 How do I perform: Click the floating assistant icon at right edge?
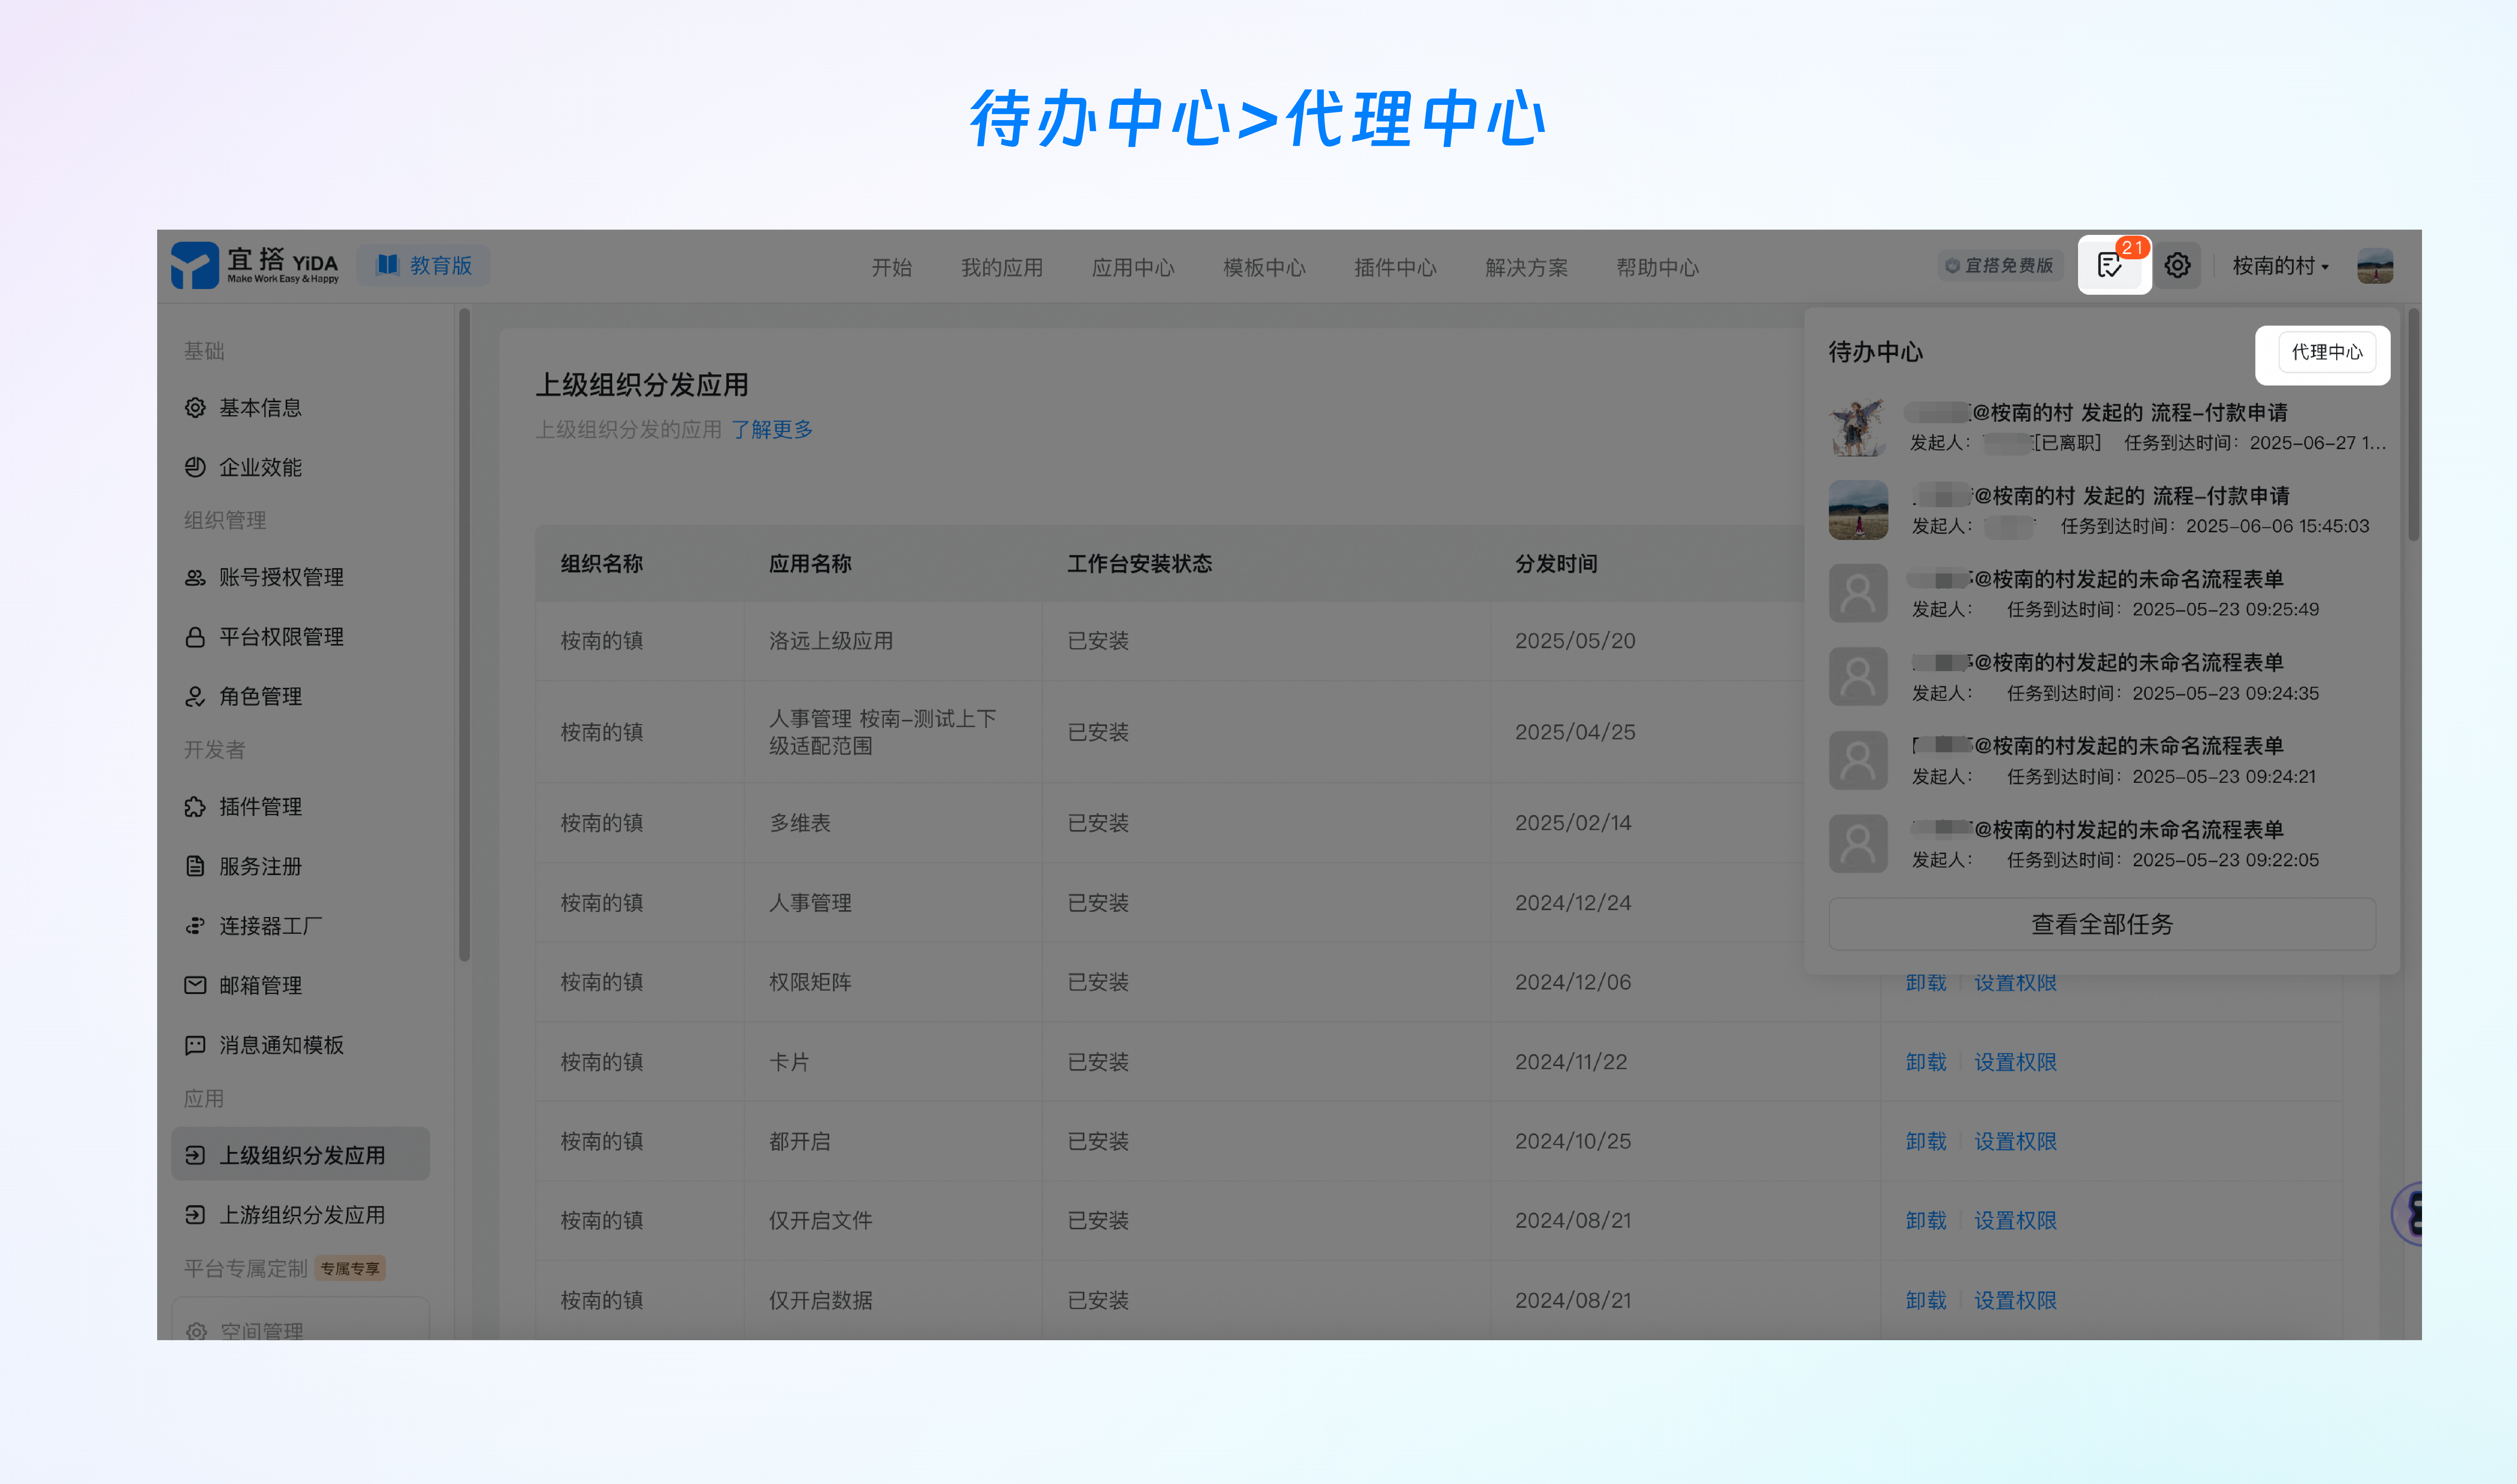[2408, 1214]
